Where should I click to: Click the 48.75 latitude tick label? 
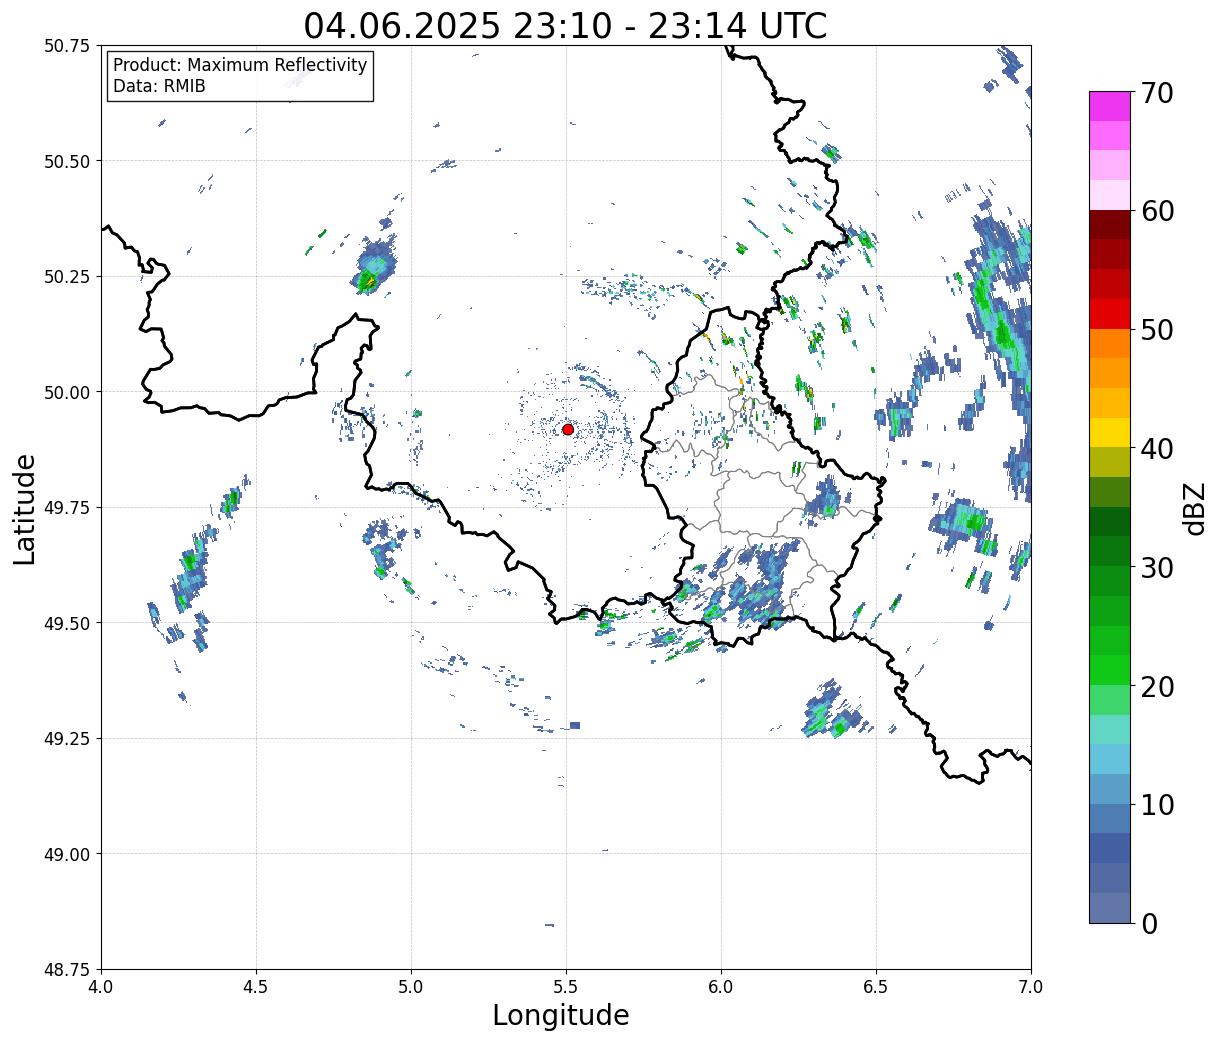(x=67, y=970)
